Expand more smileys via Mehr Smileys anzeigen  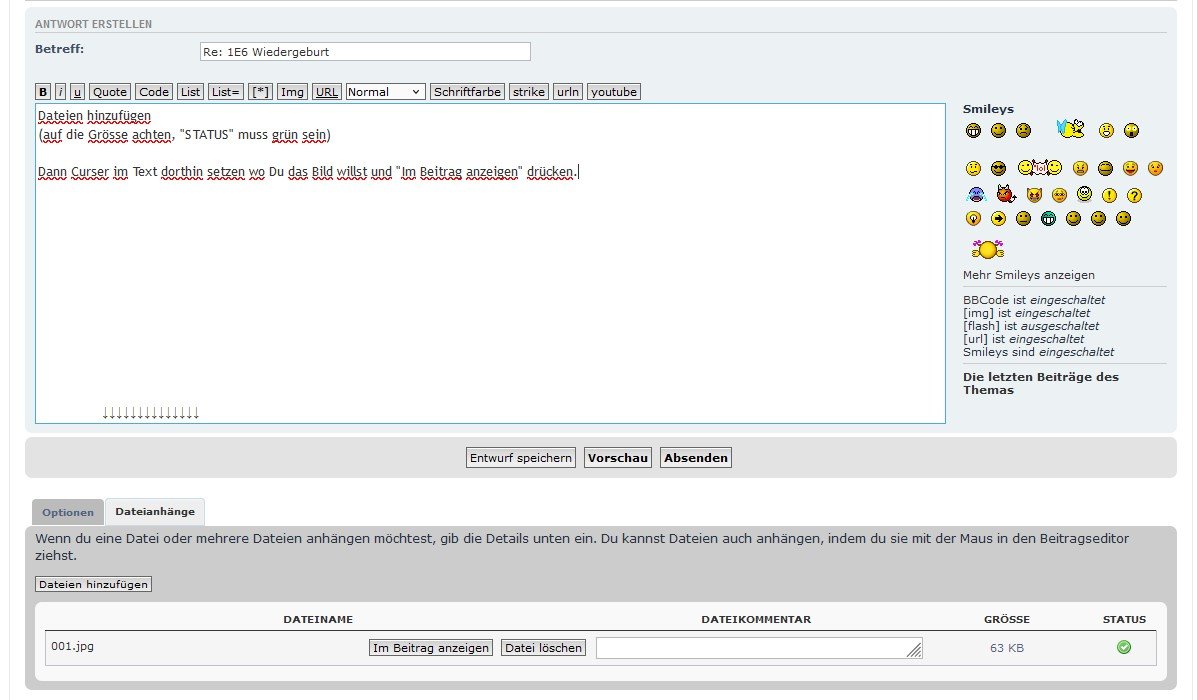[1028, 275]
